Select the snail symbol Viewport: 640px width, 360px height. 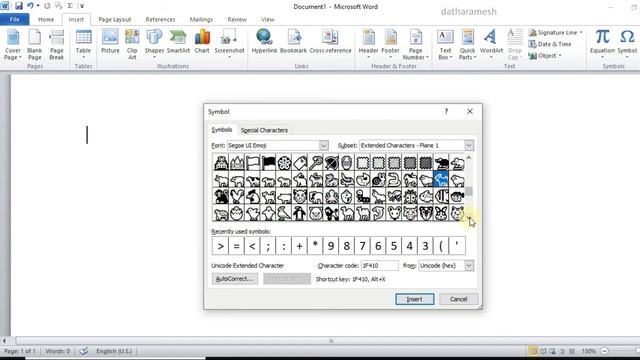click(378, 180)
